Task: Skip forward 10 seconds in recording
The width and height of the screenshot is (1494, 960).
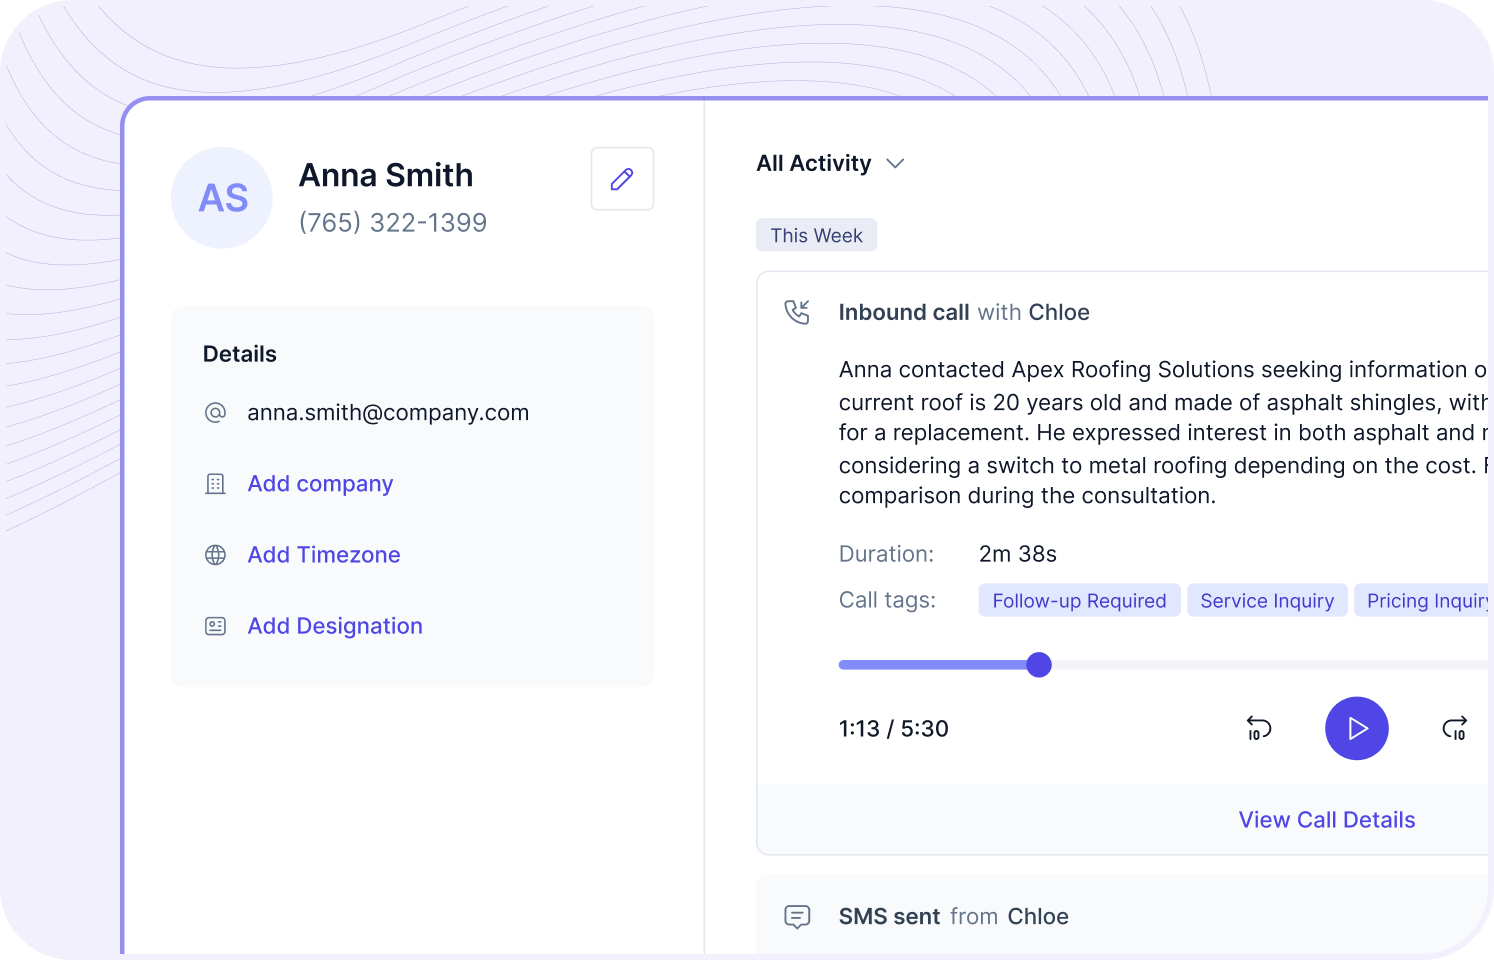Action: 1454,729
